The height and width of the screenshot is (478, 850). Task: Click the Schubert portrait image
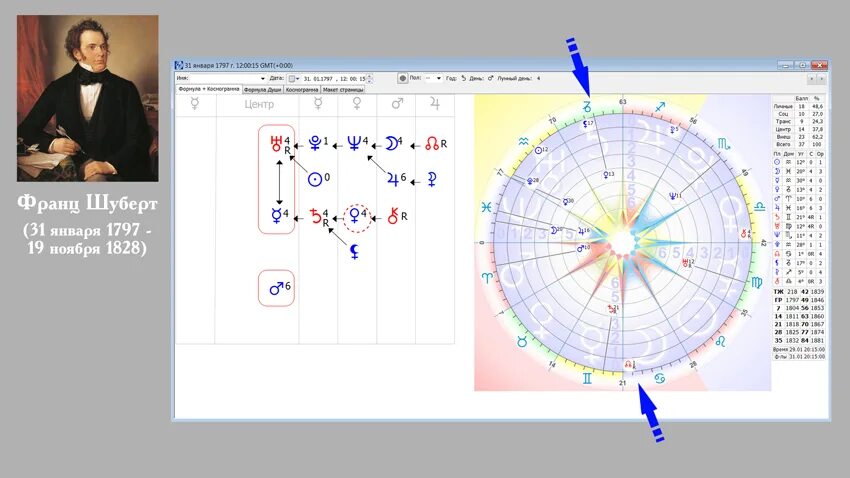[88, 98]
